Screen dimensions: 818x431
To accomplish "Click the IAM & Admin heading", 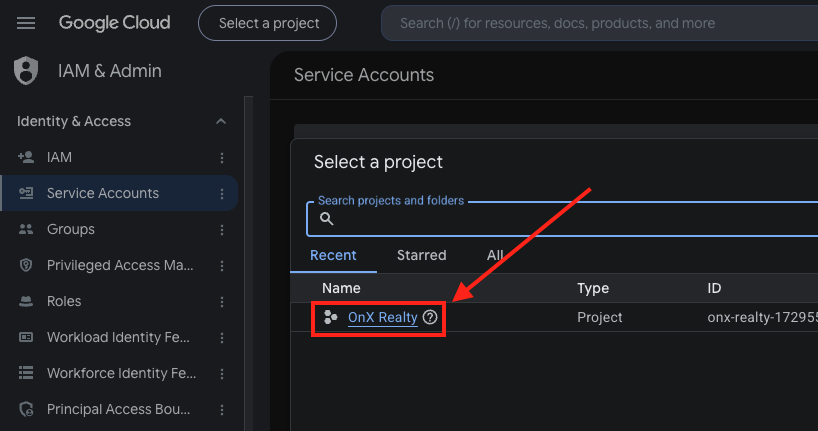I will tap(110, 70).
